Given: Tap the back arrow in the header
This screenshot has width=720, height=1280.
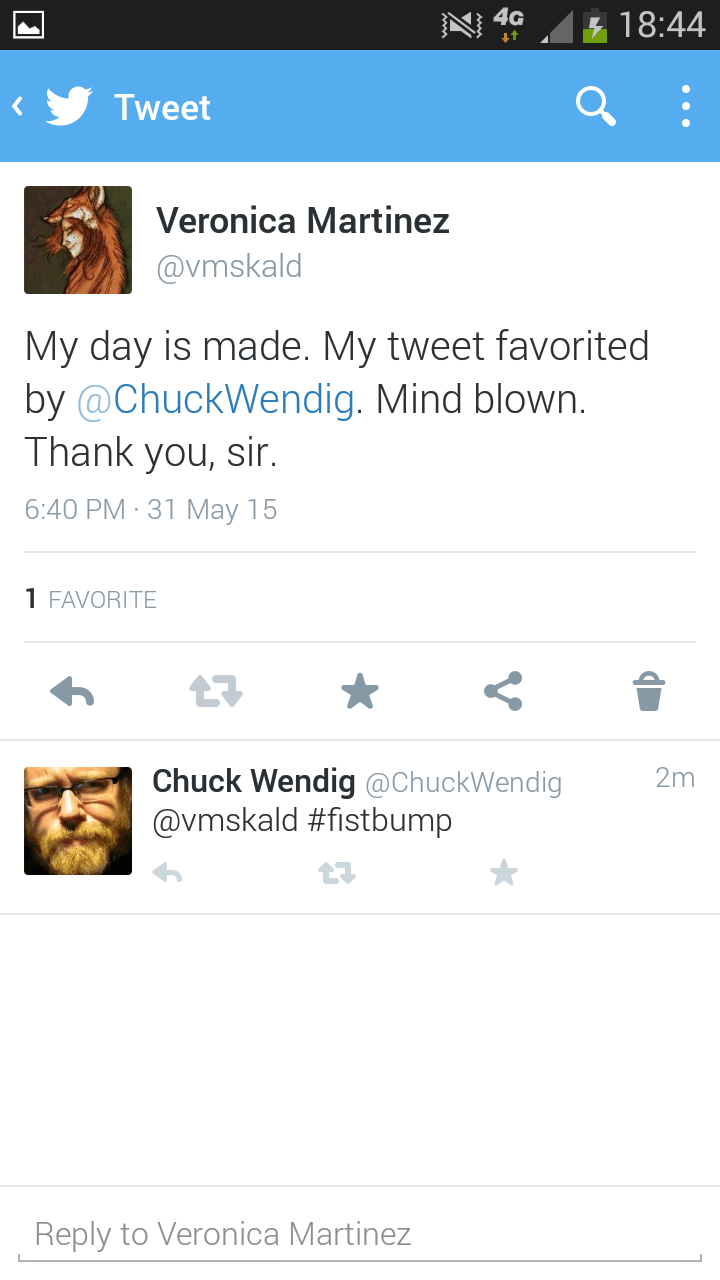Looking at the screenshot, I should pyautogui.click(x=17, y=106).
